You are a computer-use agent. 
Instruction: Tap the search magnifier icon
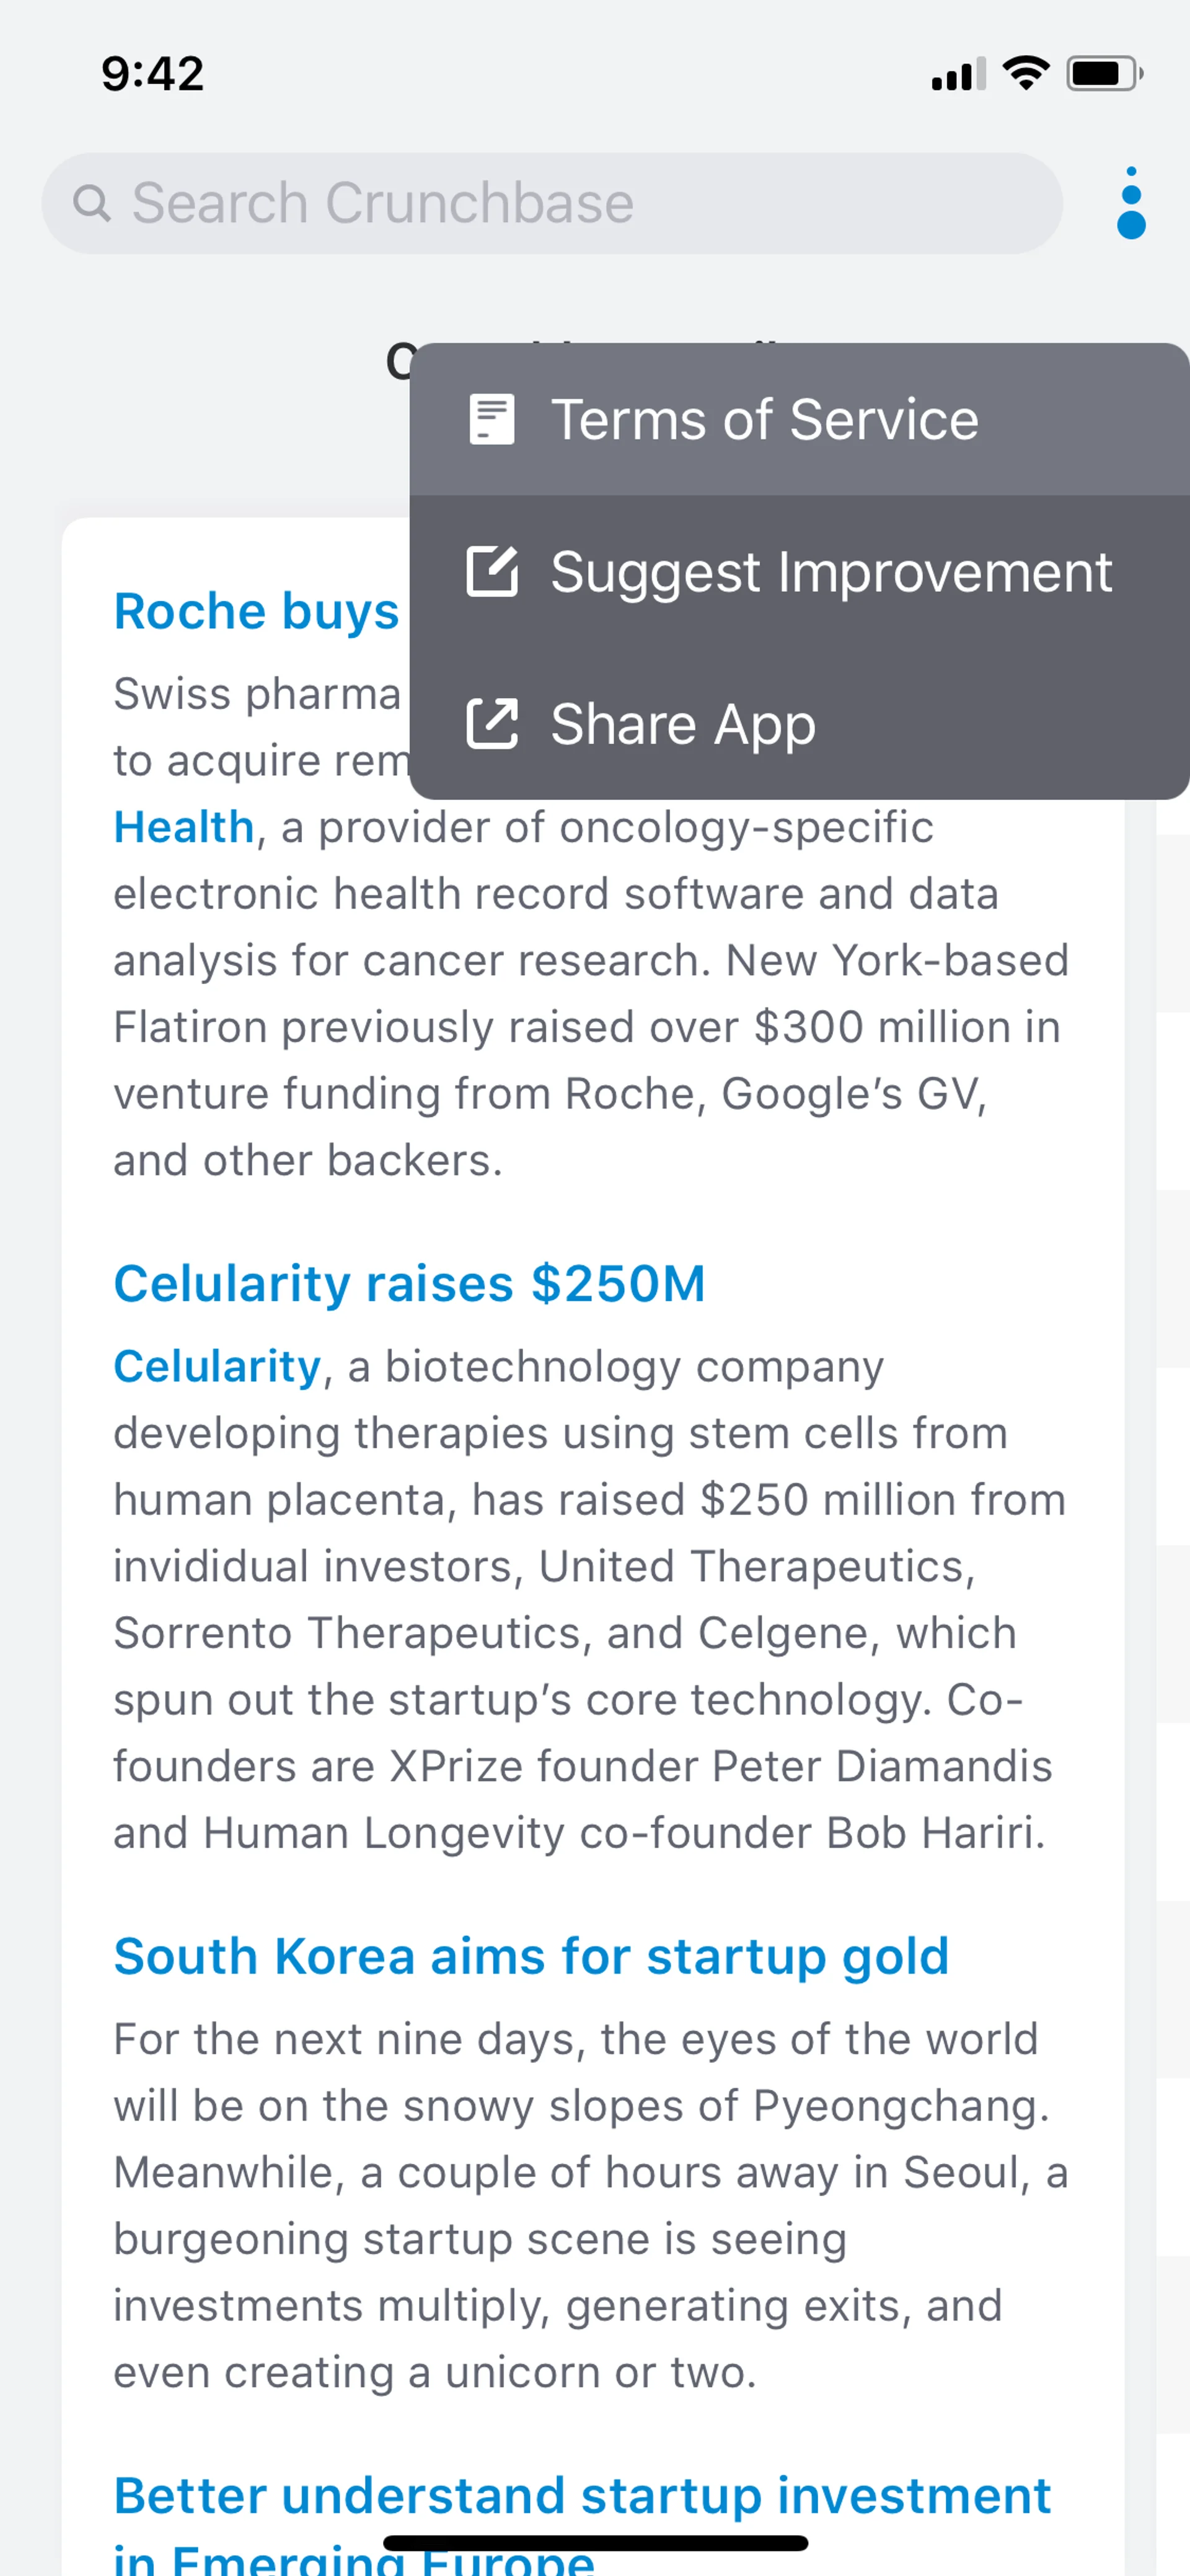coord(91,203)
